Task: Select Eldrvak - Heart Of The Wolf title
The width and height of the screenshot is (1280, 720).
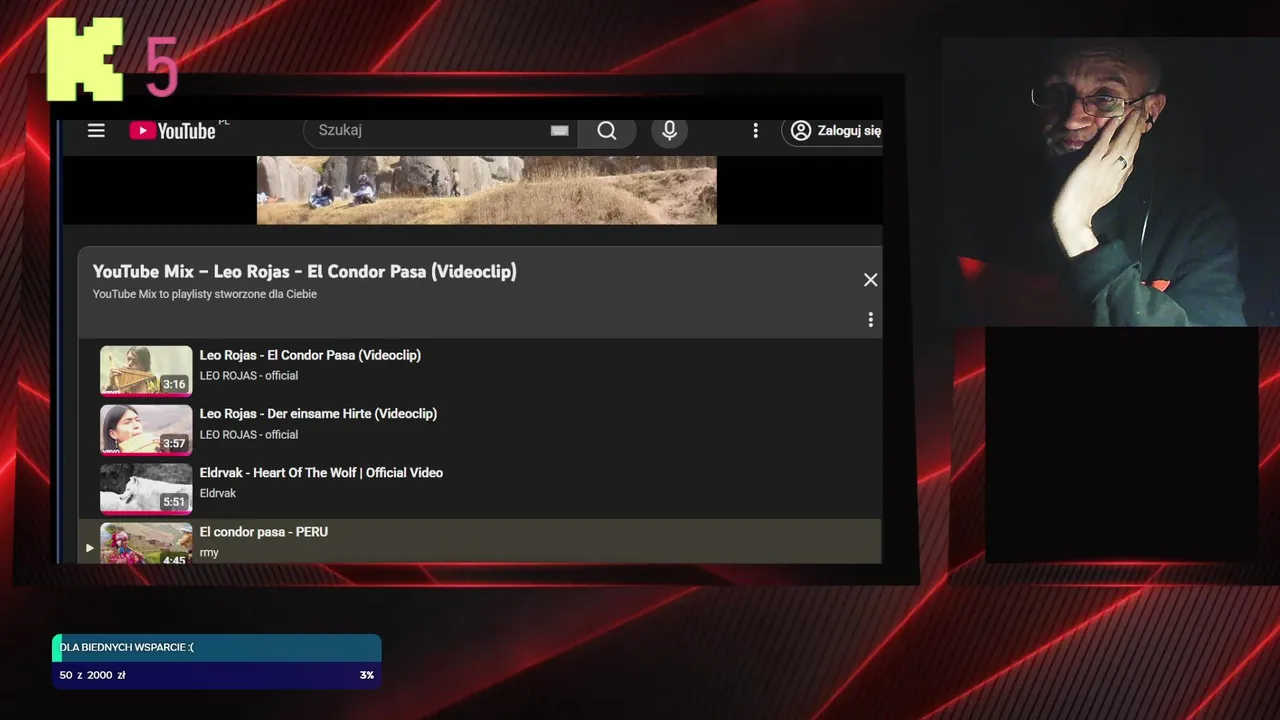Action: pyautogui.click(x=321, y=473)
